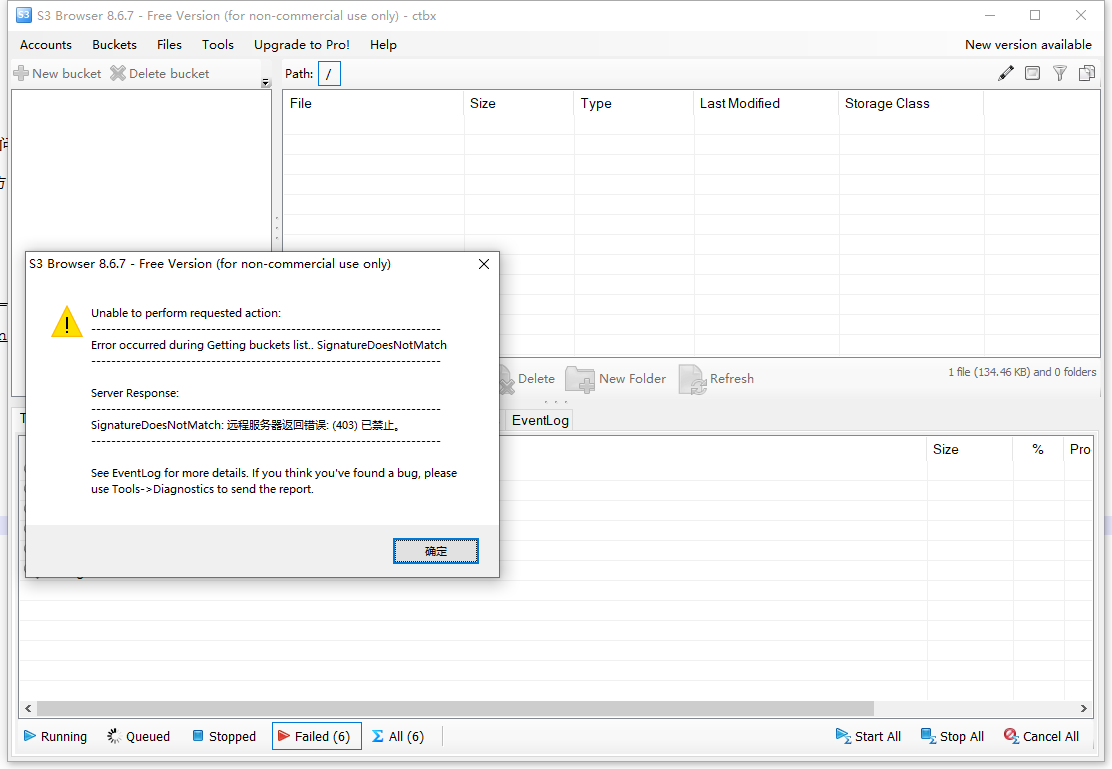1112x769 pixels.
Task: Click the % column header in tasks pane
Action: (x=1038, y=449)
